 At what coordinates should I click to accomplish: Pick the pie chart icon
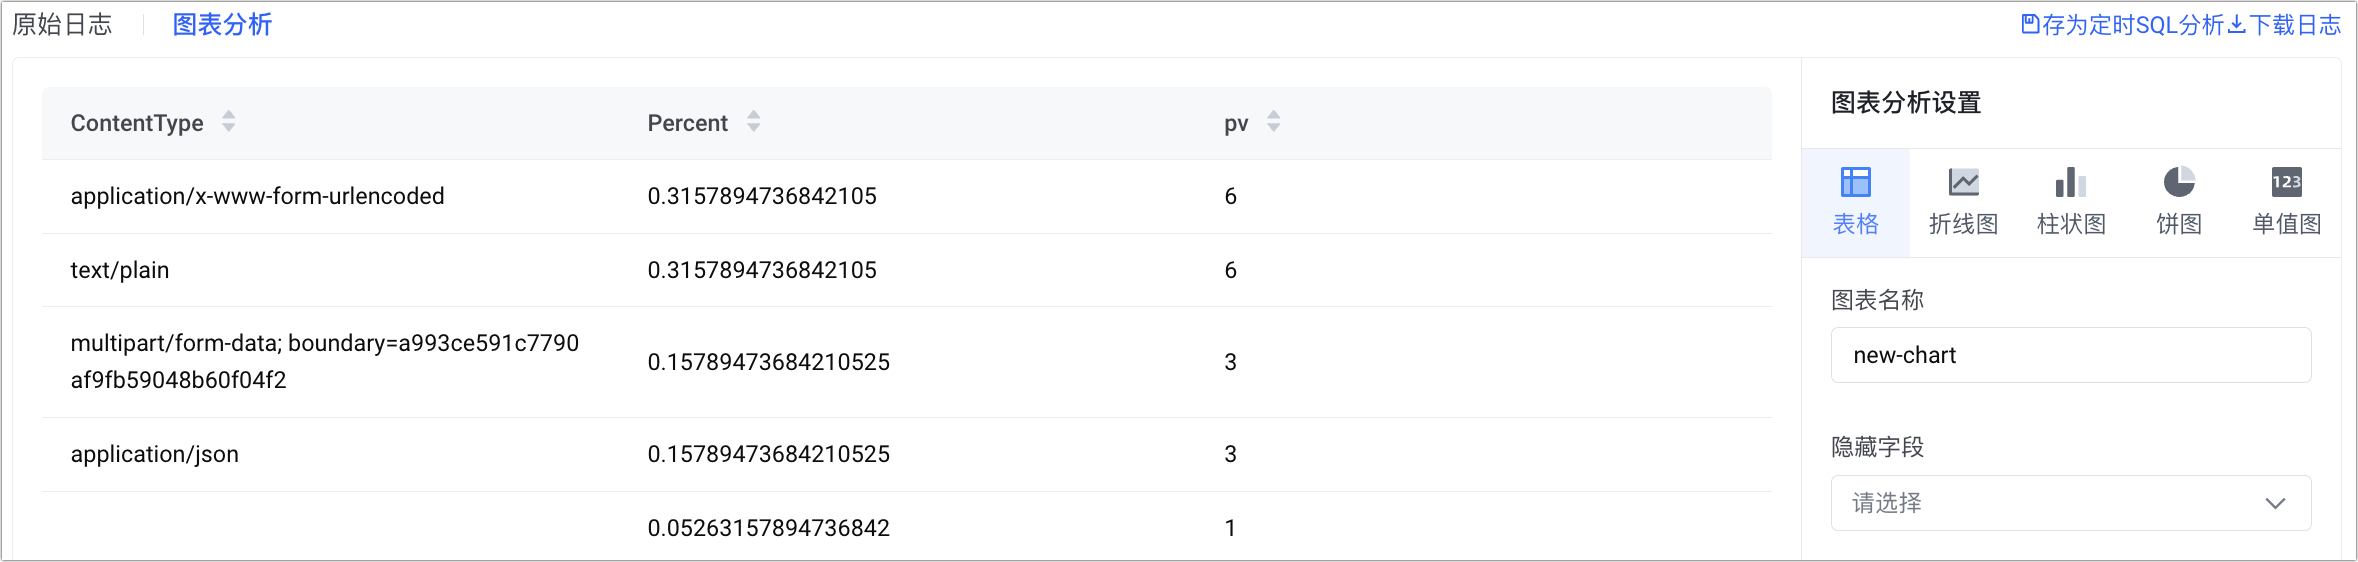coord(2179,183)
